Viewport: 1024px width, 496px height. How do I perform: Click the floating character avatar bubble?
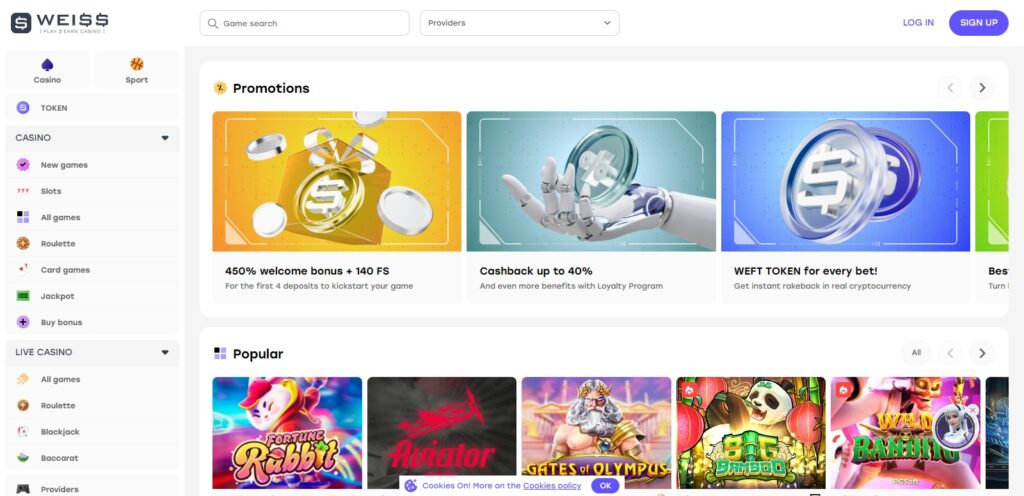pyautogui.click(x=954, y=426)
